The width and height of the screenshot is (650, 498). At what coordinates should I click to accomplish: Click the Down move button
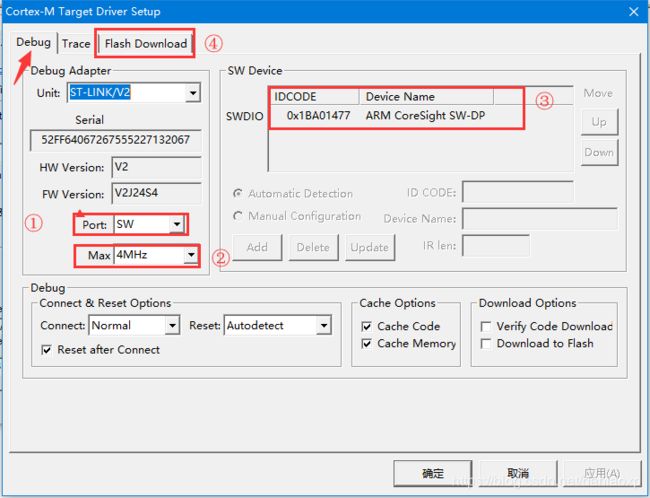599,153
